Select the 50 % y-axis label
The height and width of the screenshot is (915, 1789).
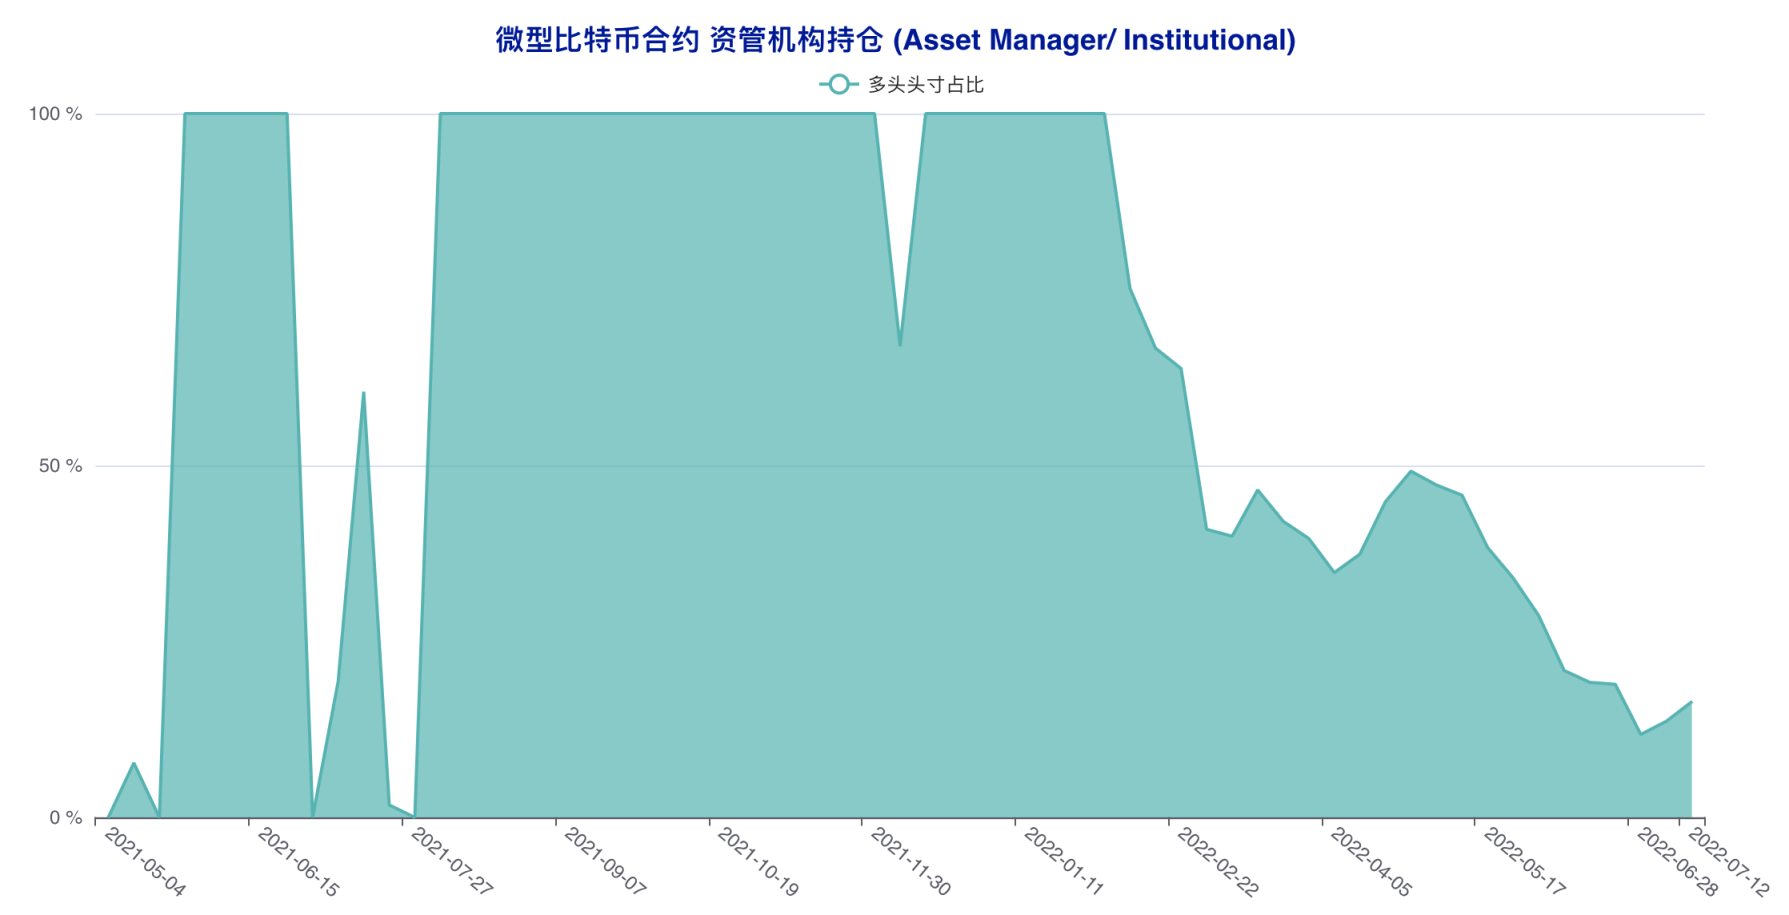pyautogui.click(x=60, y=466)
